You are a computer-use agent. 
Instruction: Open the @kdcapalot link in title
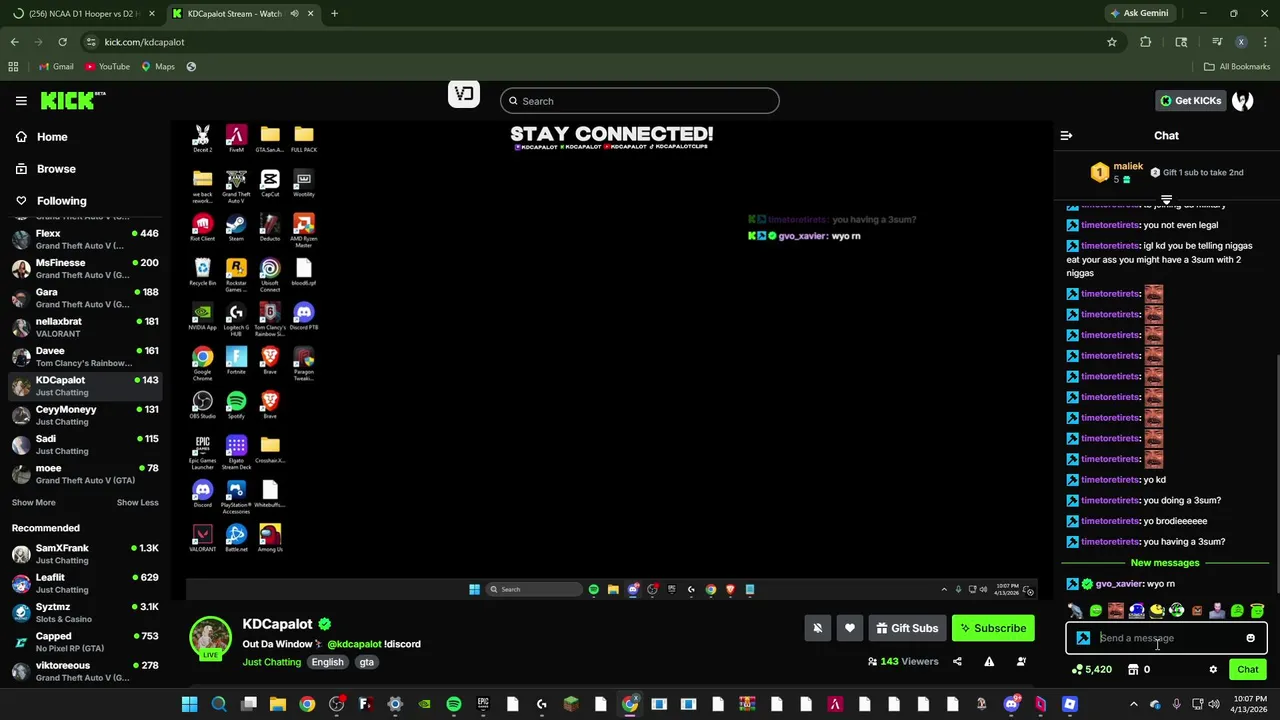click(x=354, y=644)
